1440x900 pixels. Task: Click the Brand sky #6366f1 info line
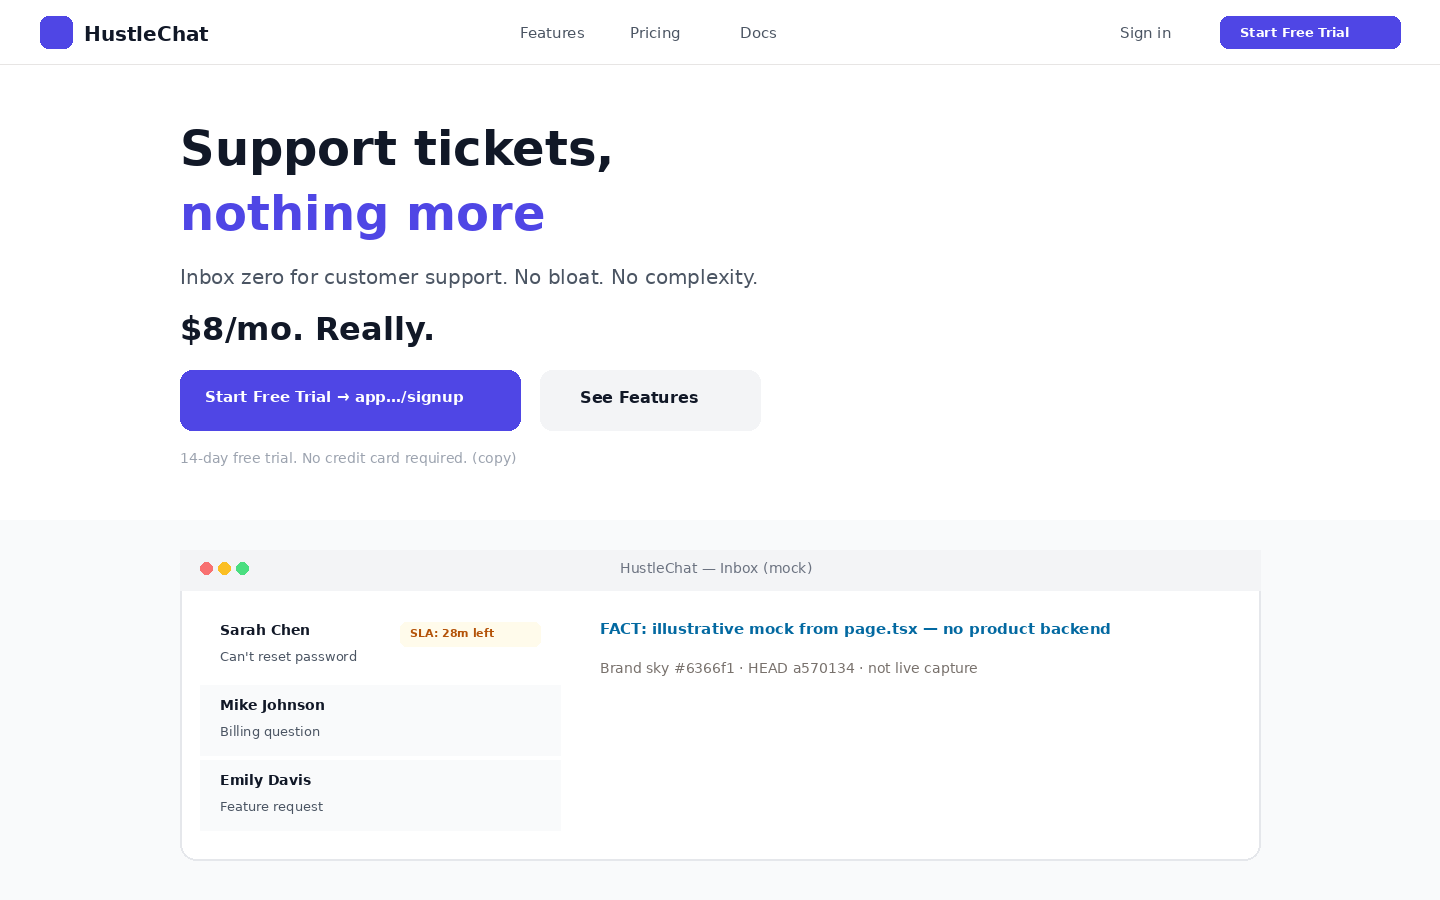click(788, 668)
